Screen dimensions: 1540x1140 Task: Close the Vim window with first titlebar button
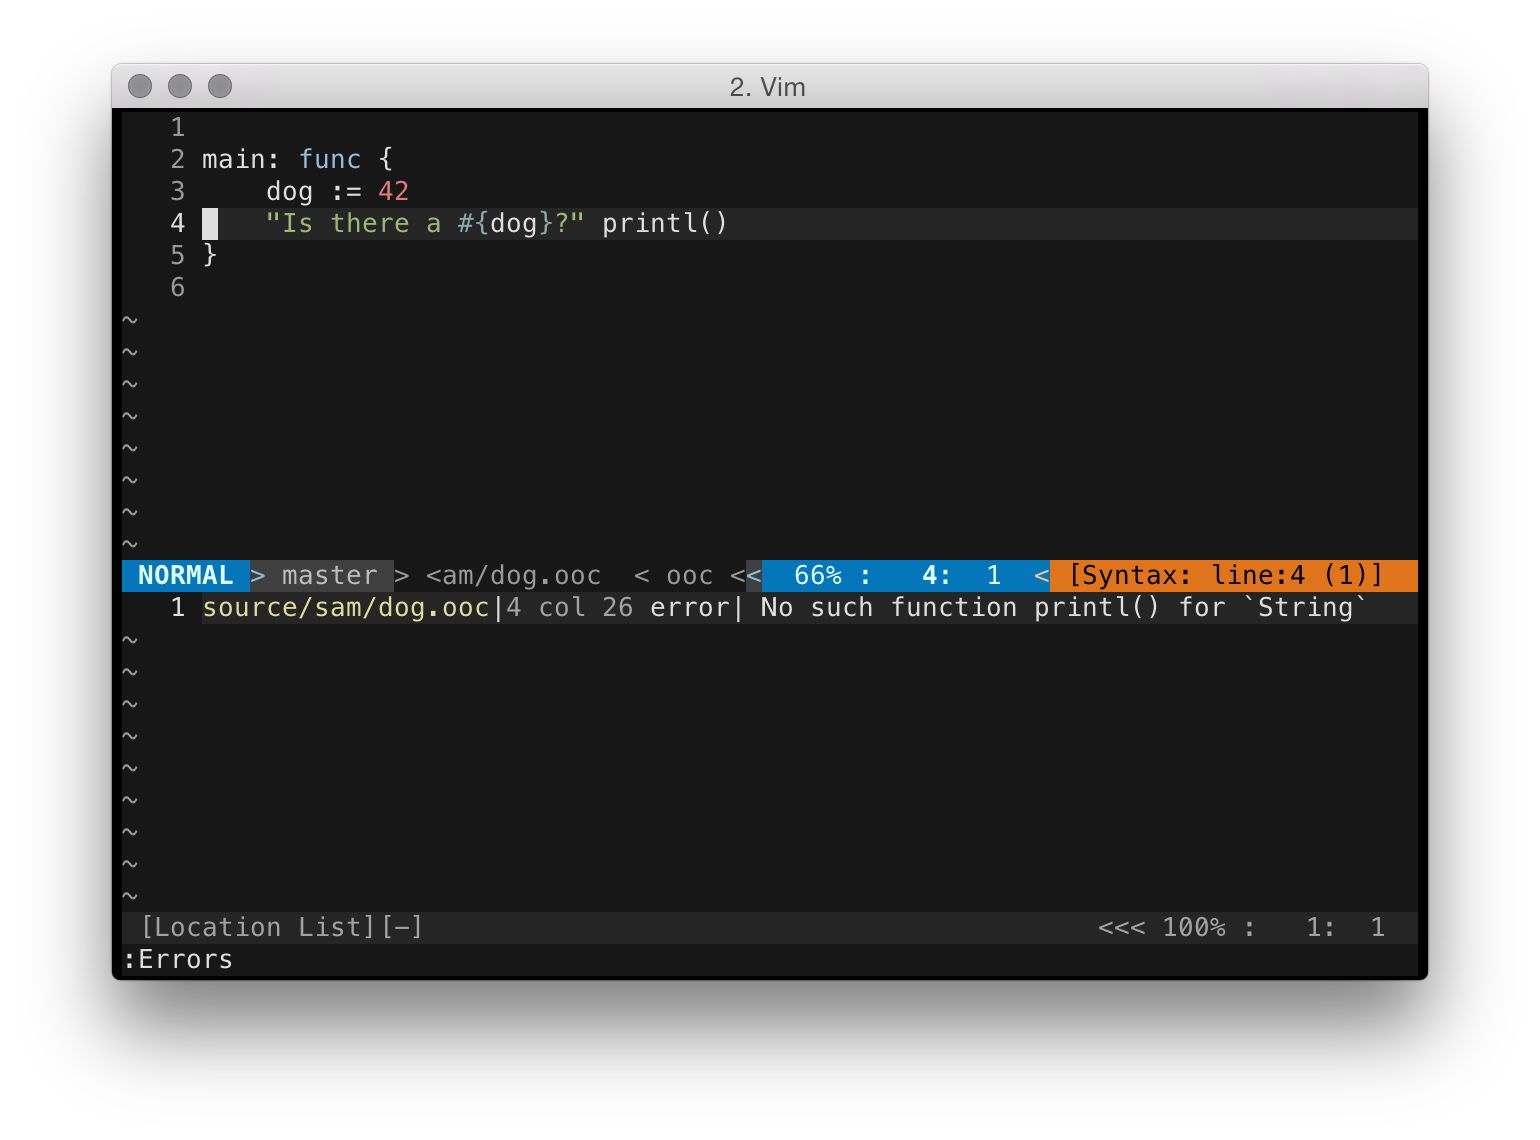[140, 86]
